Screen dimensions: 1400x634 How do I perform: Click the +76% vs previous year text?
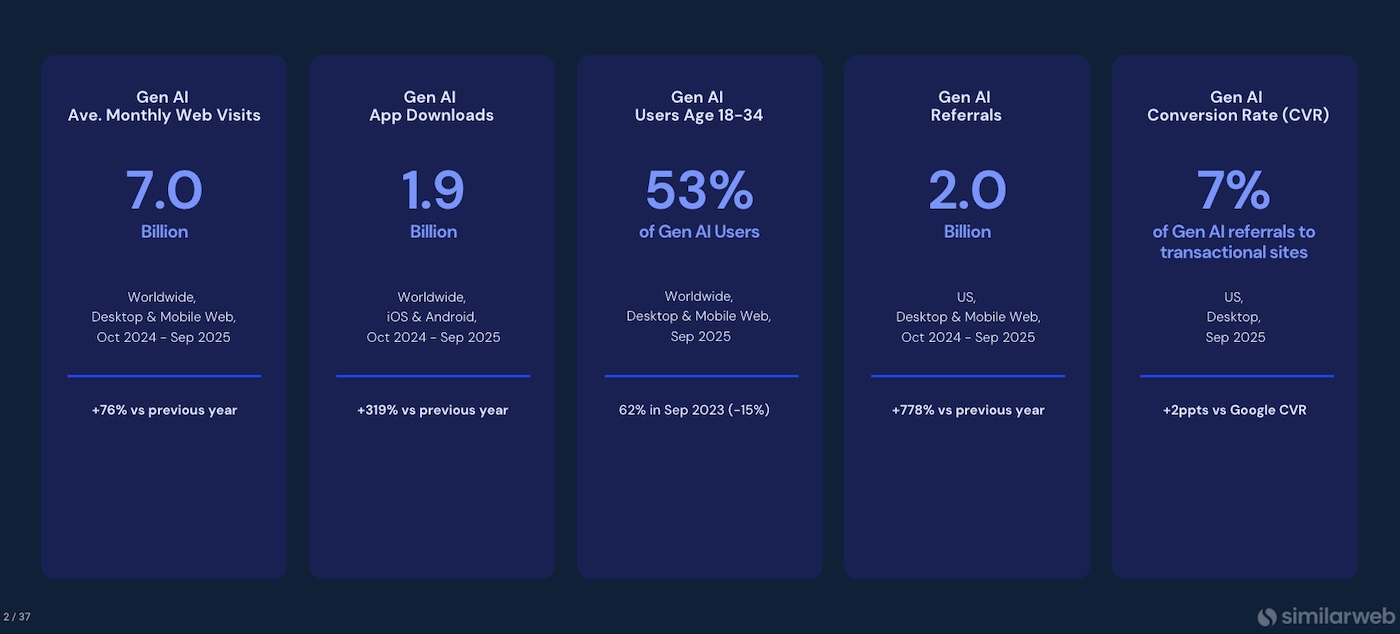pyautogui.click(x=164, y=410)
